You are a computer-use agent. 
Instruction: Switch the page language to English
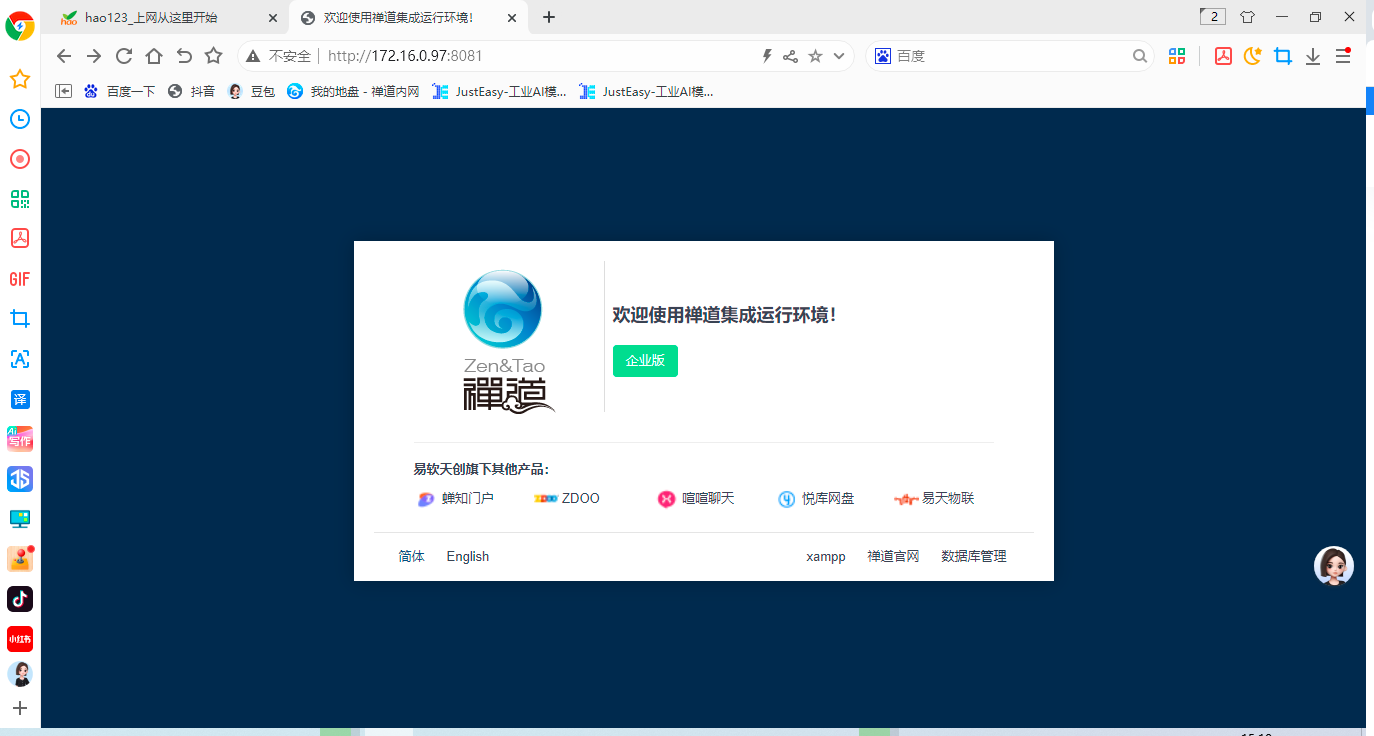point(467,556)
